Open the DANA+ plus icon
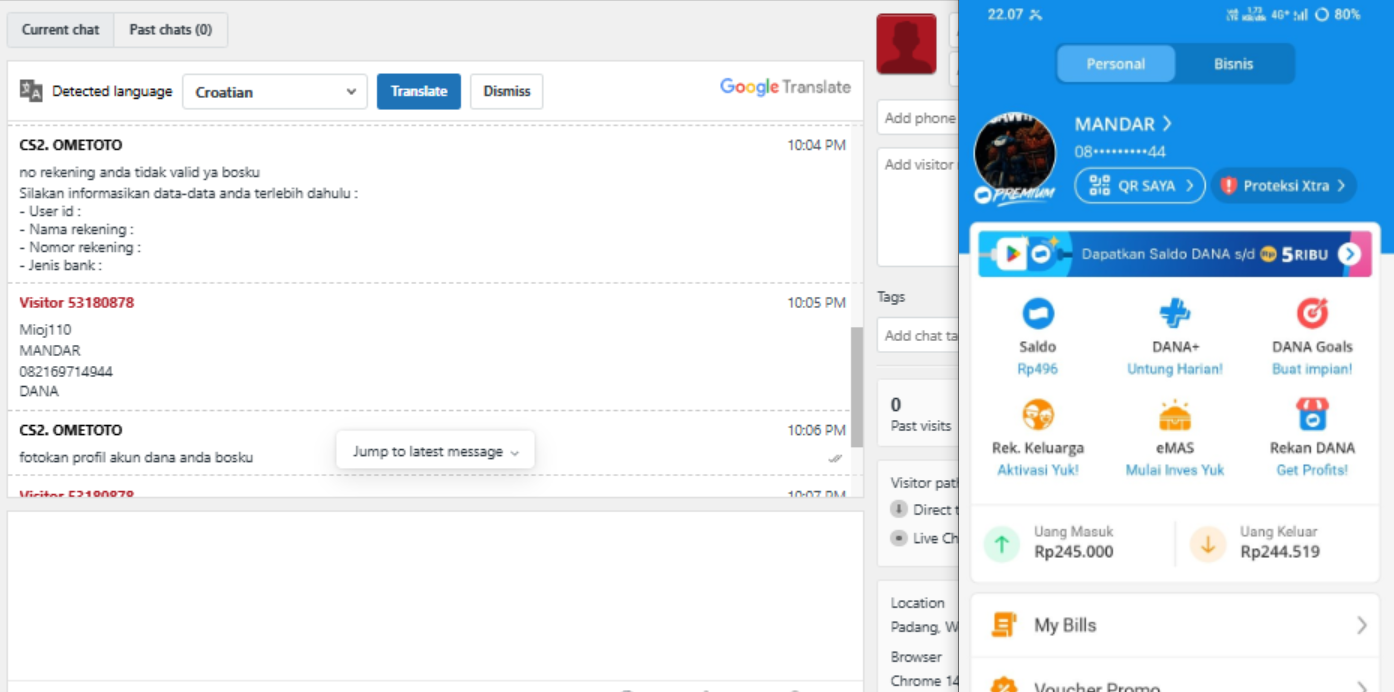 tap(1175, 314)
